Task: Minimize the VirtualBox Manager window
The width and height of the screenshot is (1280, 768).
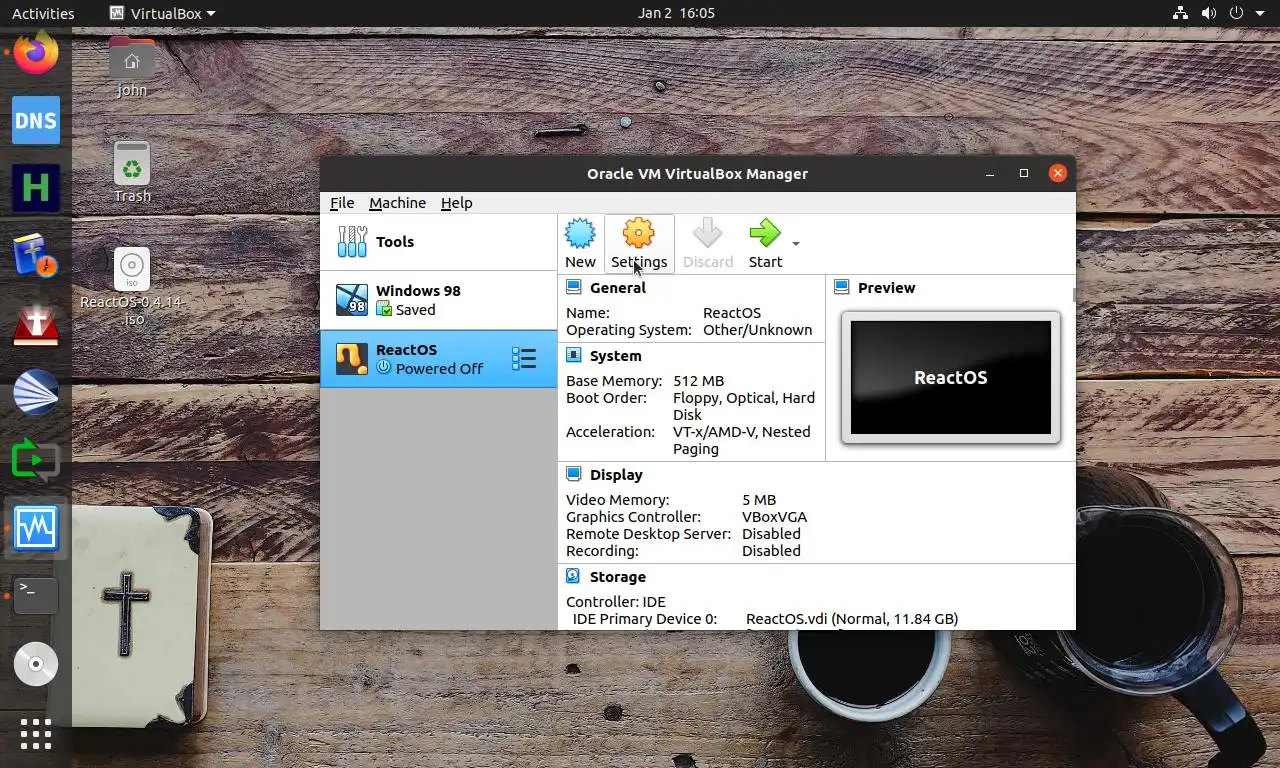Action: click(990, 173)
